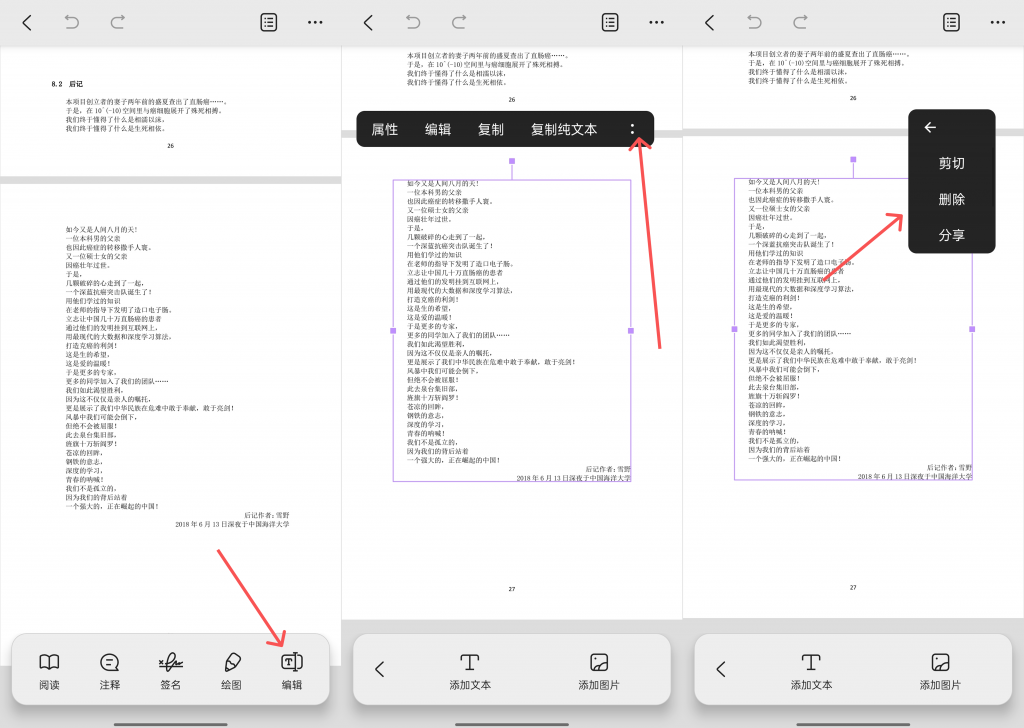
Task: Tap 添加文本 in the middle screen
Action: [x=469, y=669]
